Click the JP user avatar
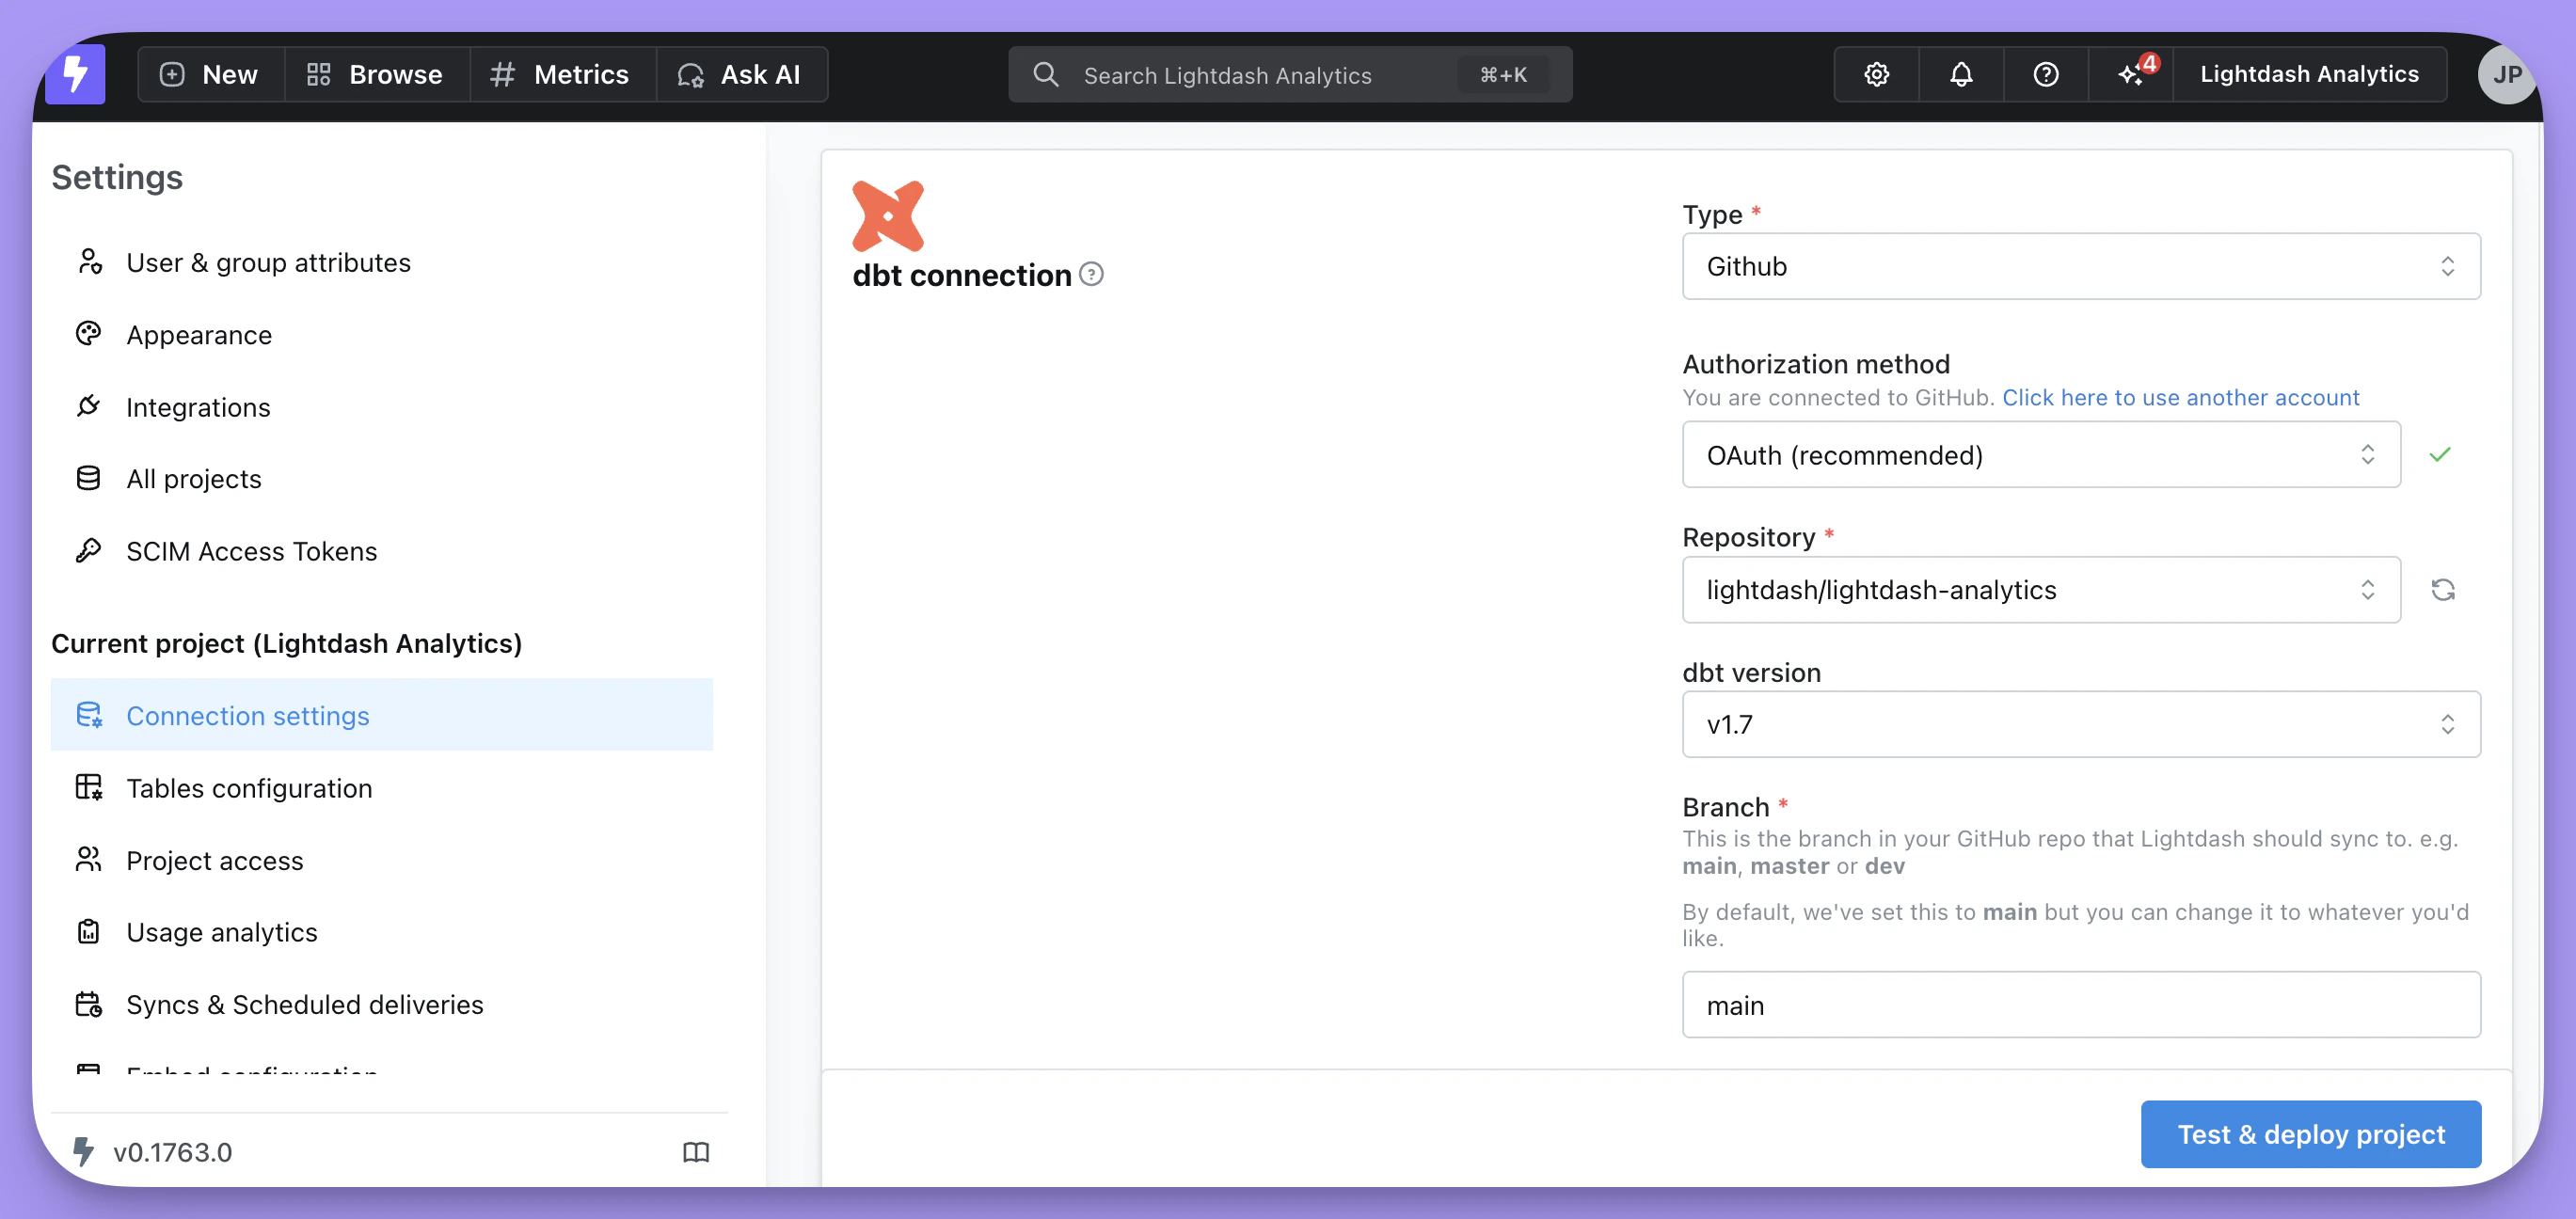Image resolution: width=2576 pixels, height=1219 pixels. 2505,74
